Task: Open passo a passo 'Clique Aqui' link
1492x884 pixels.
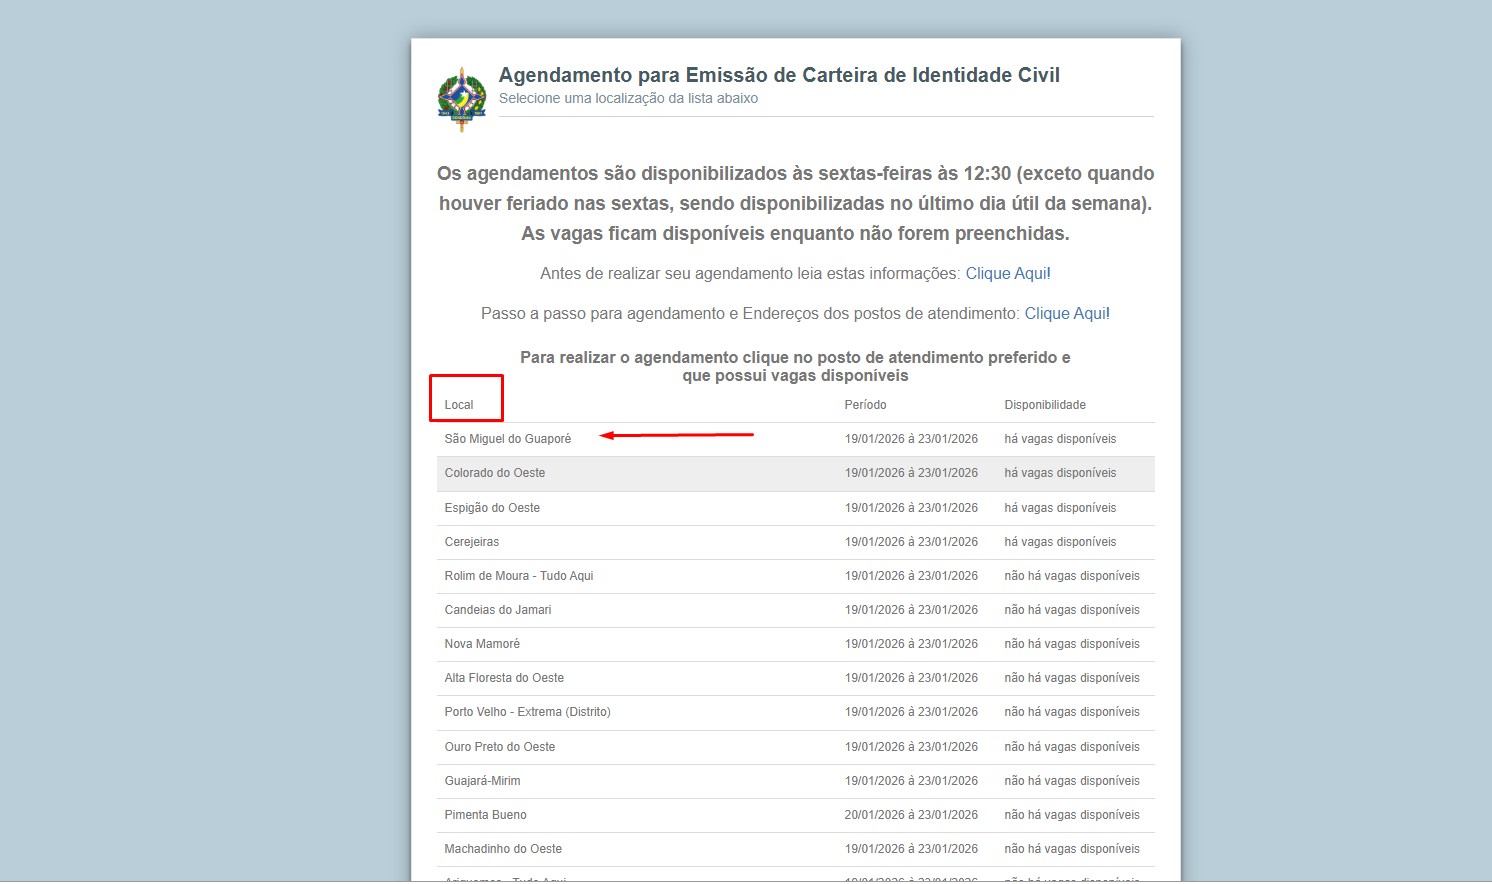Action: click(1066, 313)
